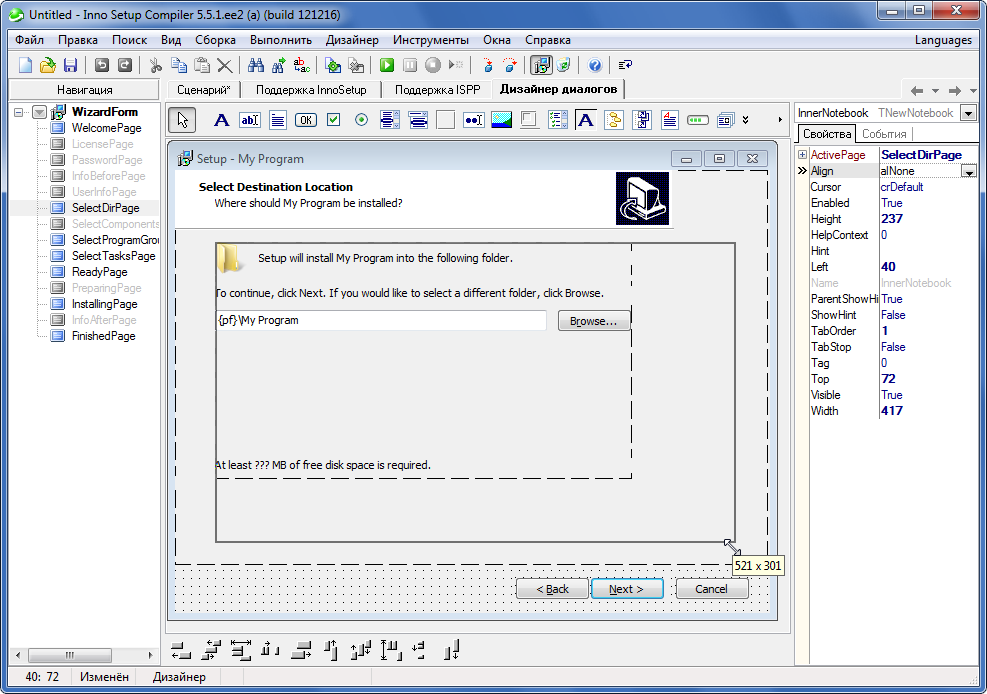987x694 pixels.
Task: Open the Align property dropdown arrow
Action: coord(968,171)
